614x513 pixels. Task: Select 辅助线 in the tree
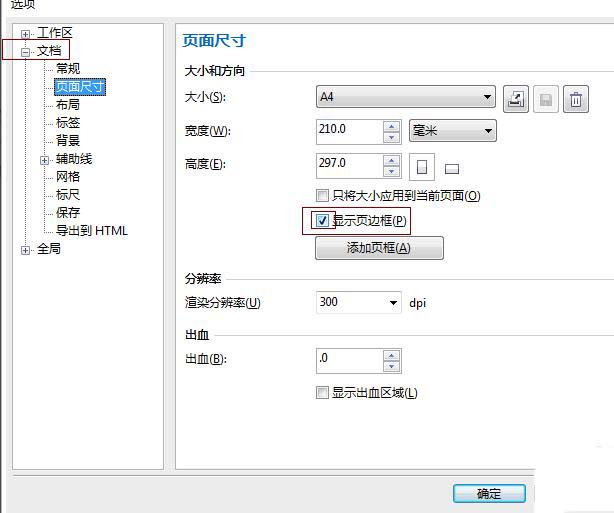pos(74,159)
